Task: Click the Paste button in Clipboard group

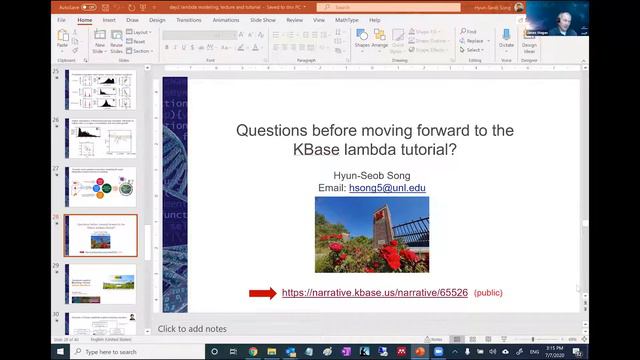Action: tap(62, 39)
